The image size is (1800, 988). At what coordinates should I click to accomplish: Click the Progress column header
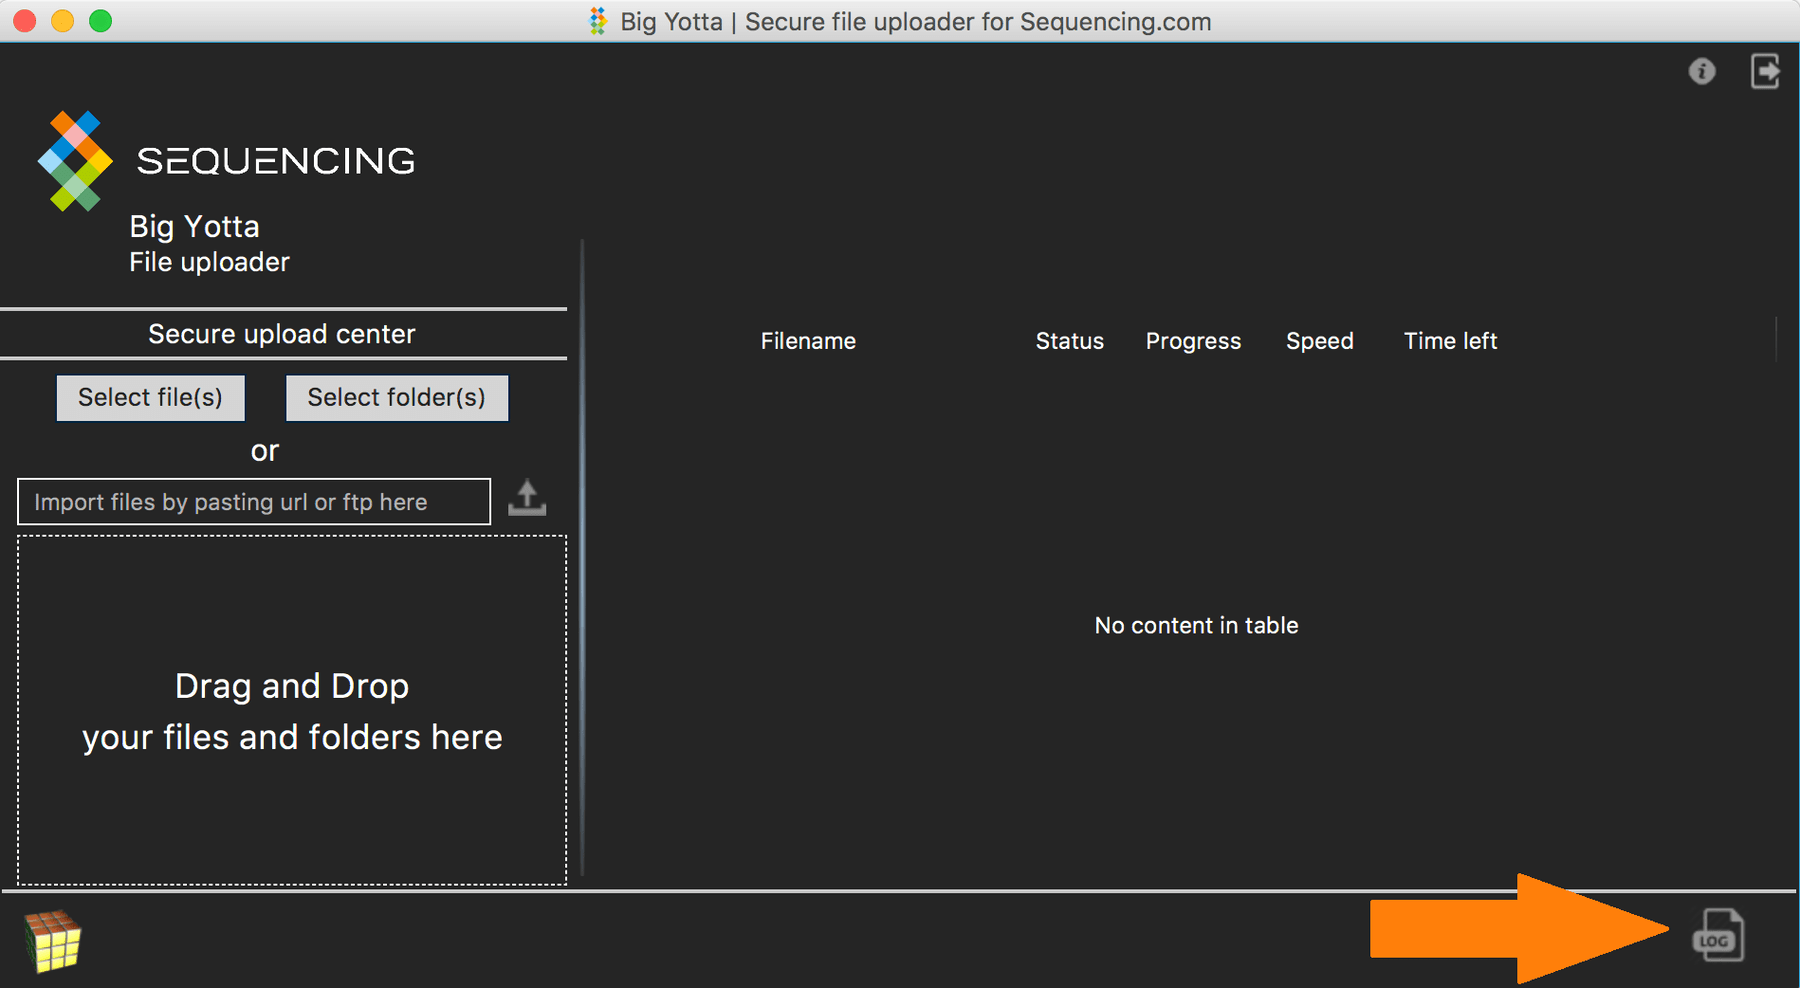tap(1193, 341)
